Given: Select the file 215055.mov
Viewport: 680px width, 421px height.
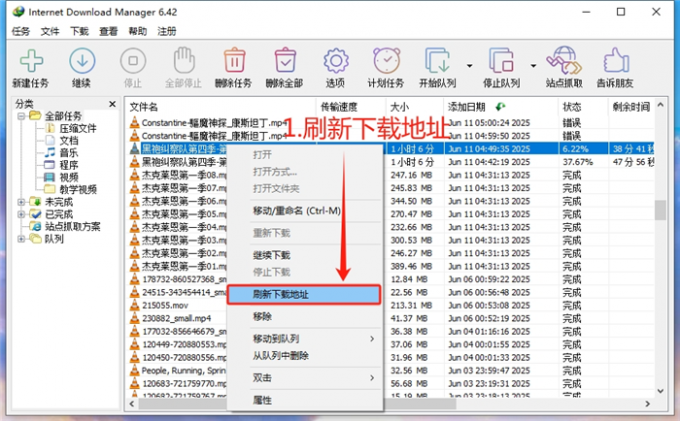Looking at the screenshot, I should pos(165,305).
